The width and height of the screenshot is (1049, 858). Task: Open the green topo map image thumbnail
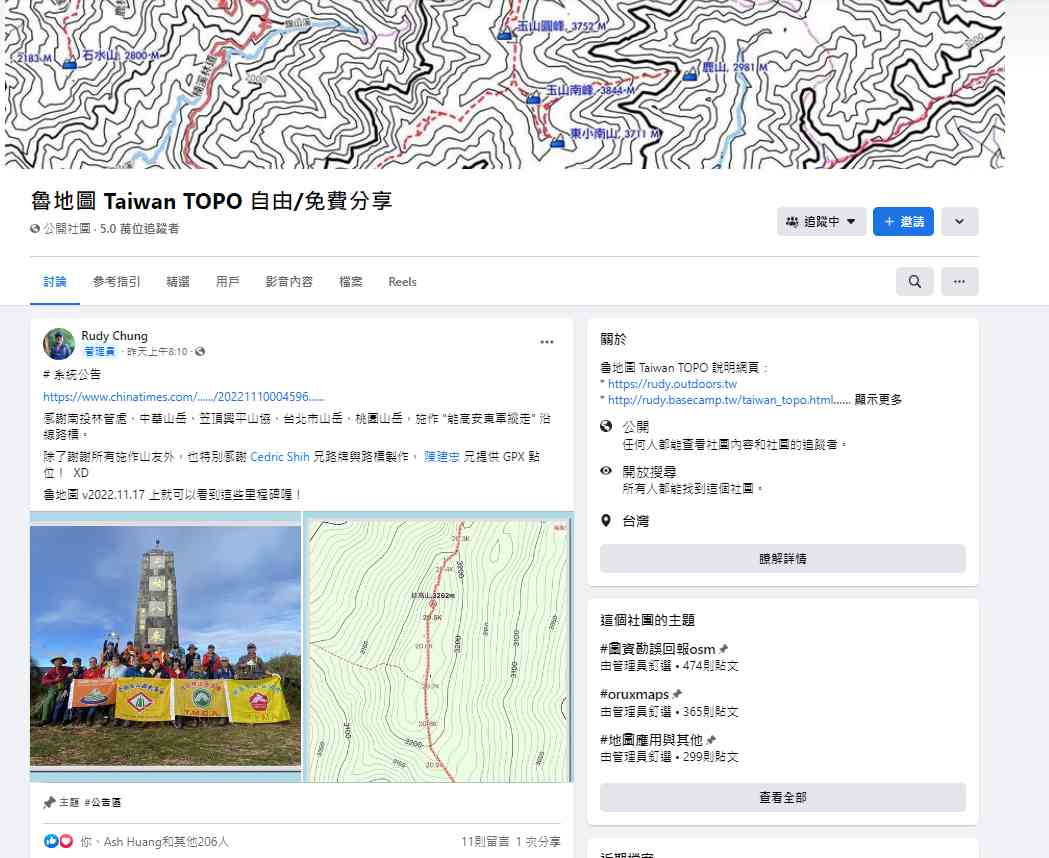[438, 646]
